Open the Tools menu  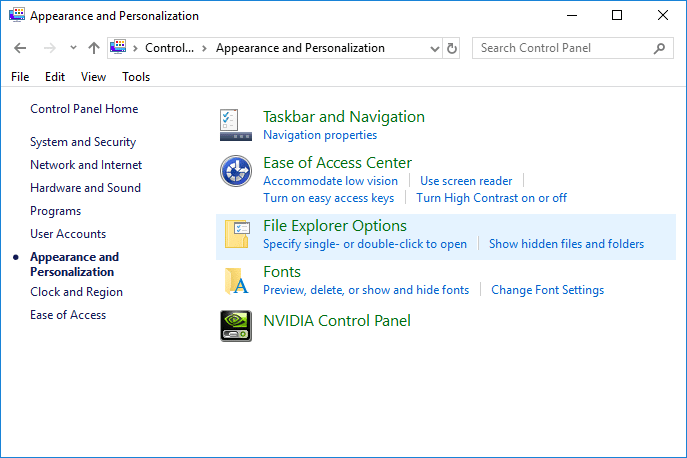(136, 77)
